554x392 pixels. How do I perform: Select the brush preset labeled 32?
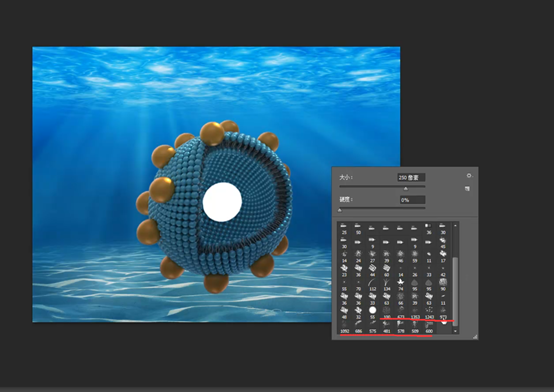point(358,314)
